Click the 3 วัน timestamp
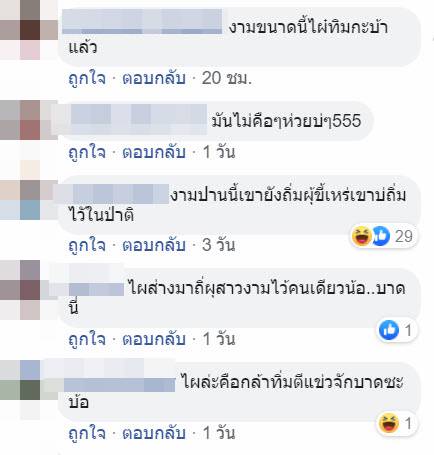Screen dimensions: 434x455 pos(218,245)
